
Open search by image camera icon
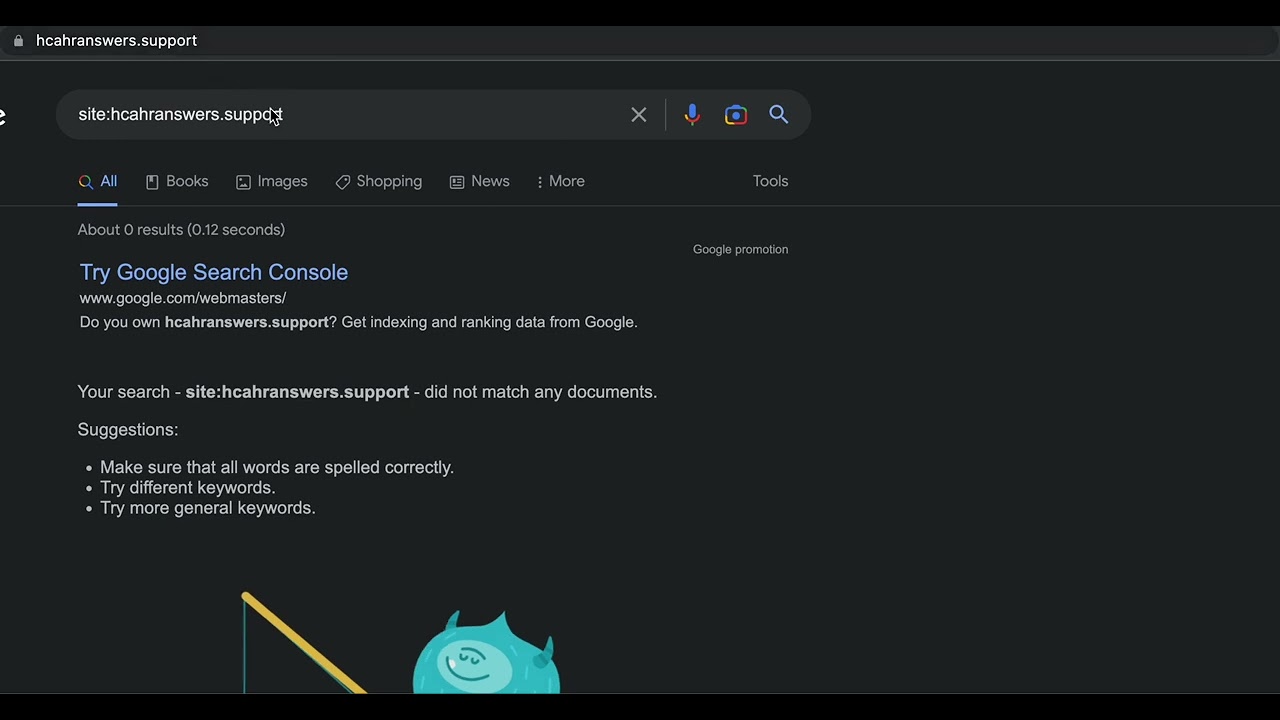point(736,115)
